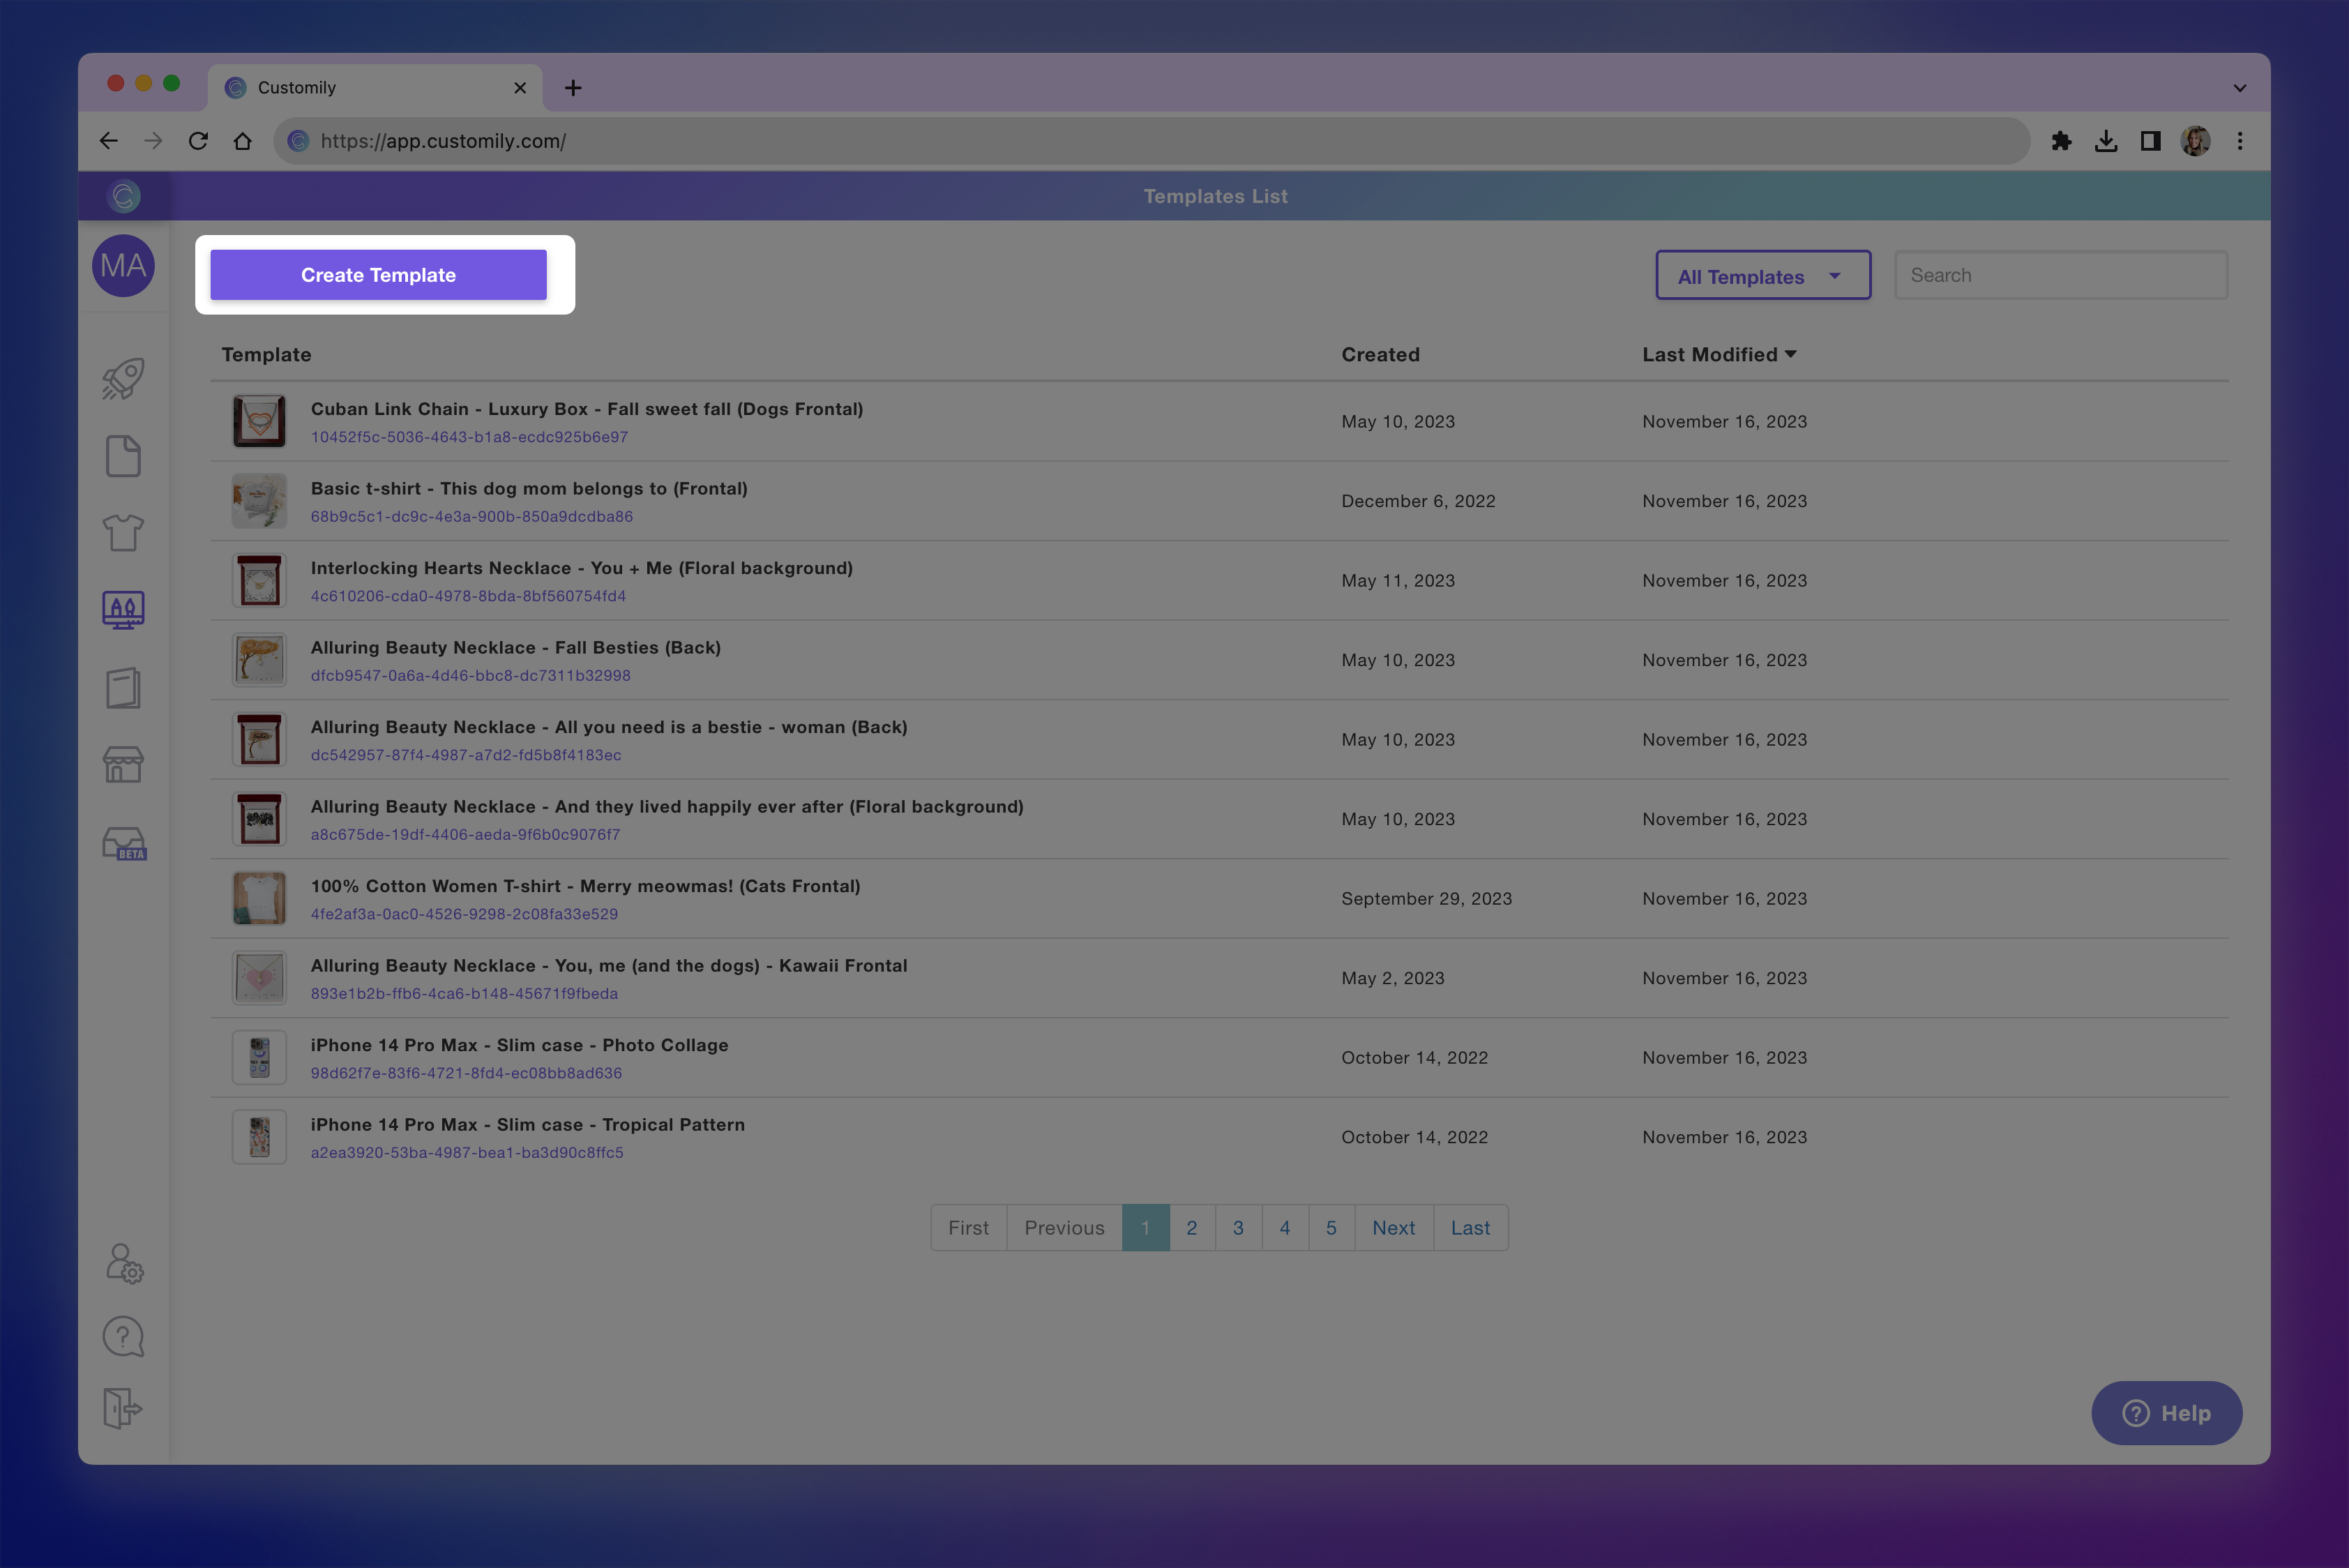The image size is (2349, 1568).
Task: Open the t-shirt products sidebar icon
Action: click(123, 533)
